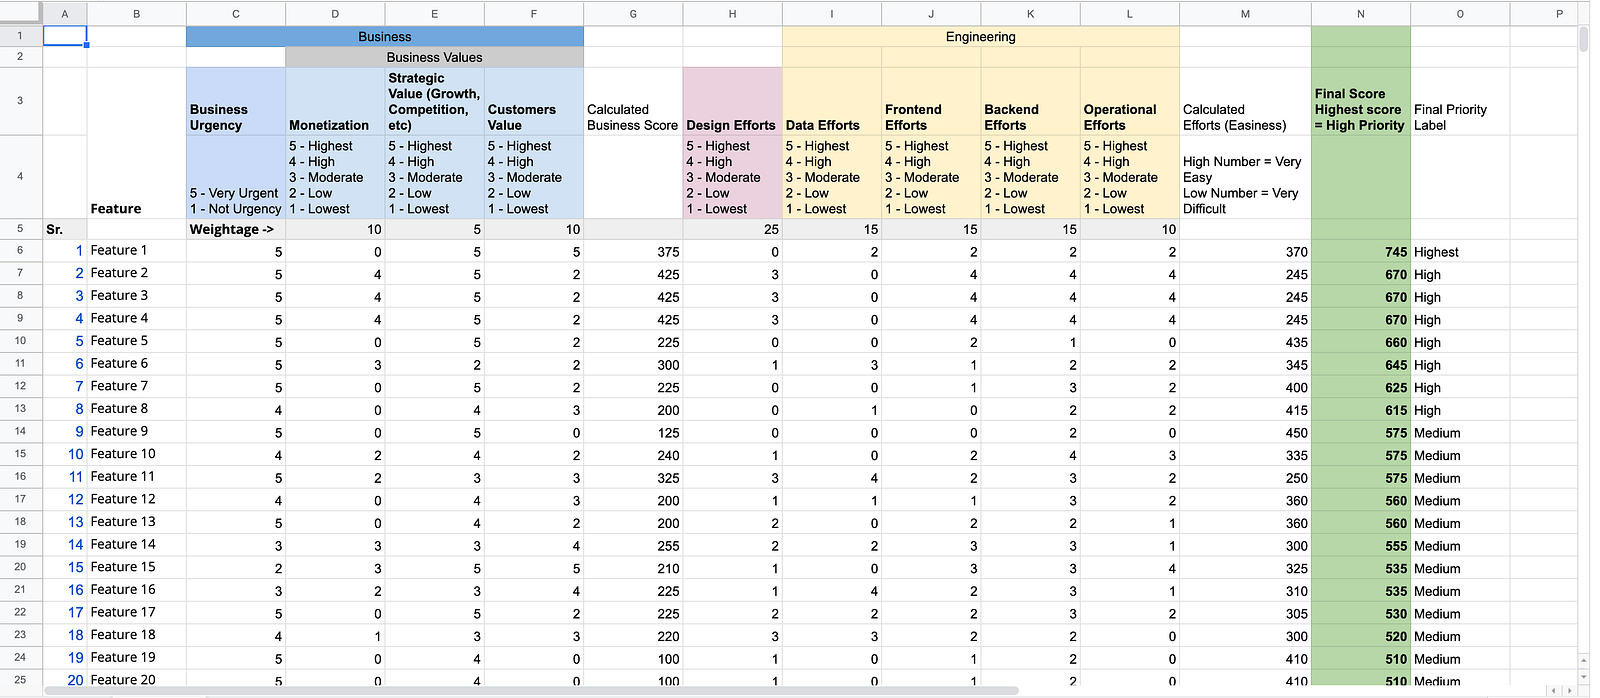The width and height of the screenshot is (1600, 698).
Task: Select the green 'Final Score' header cell
Action: coord(1360,101)
